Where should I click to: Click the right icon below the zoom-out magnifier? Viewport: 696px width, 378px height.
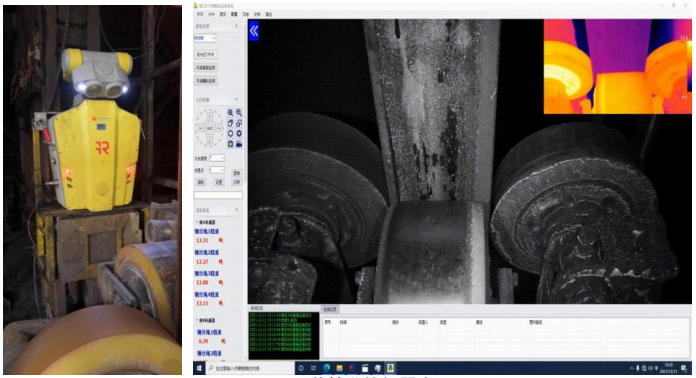tap(239, 123)
